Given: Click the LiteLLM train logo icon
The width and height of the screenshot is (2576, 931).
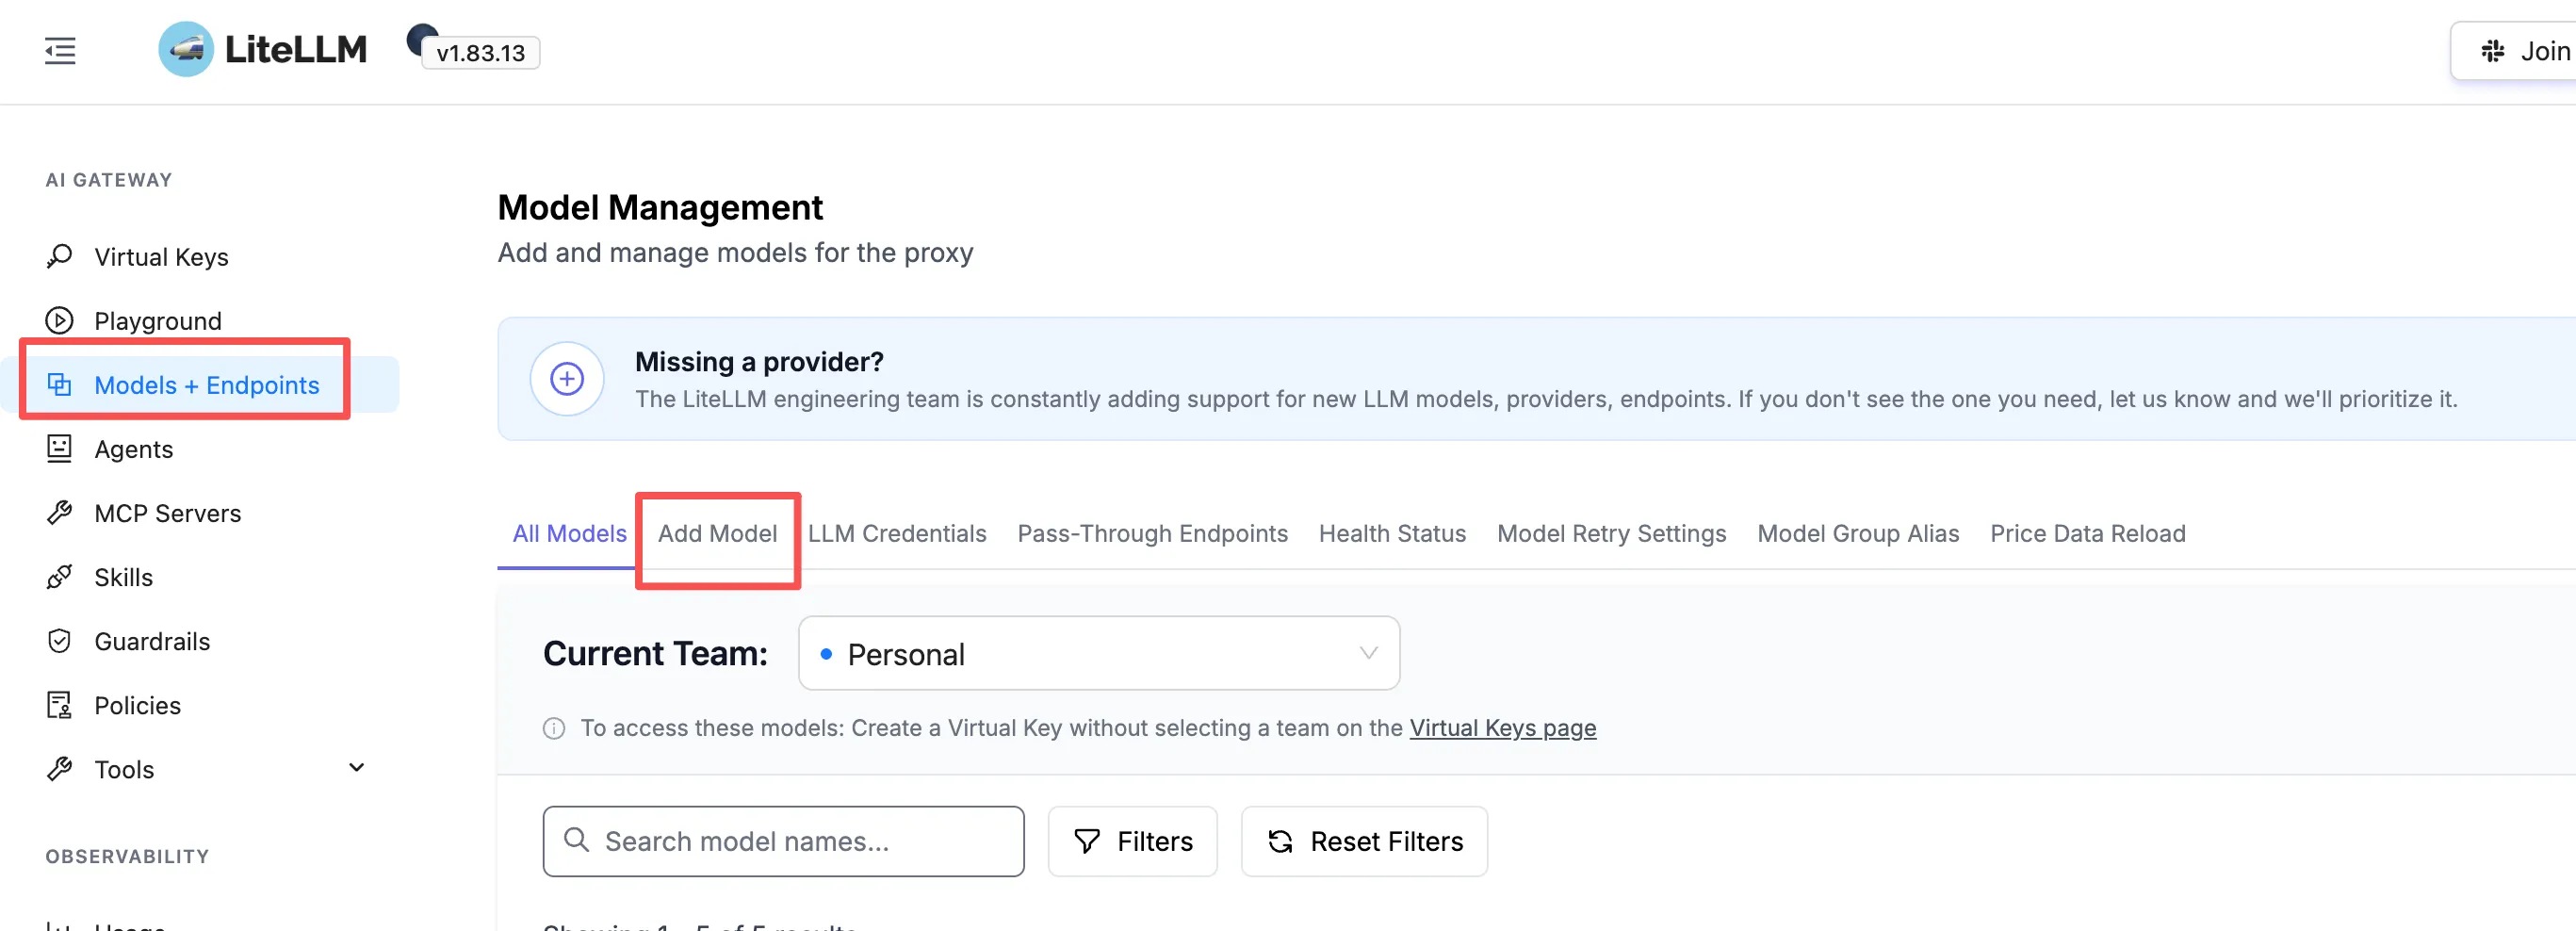Looking at the screenshot, I should (186, 49).
